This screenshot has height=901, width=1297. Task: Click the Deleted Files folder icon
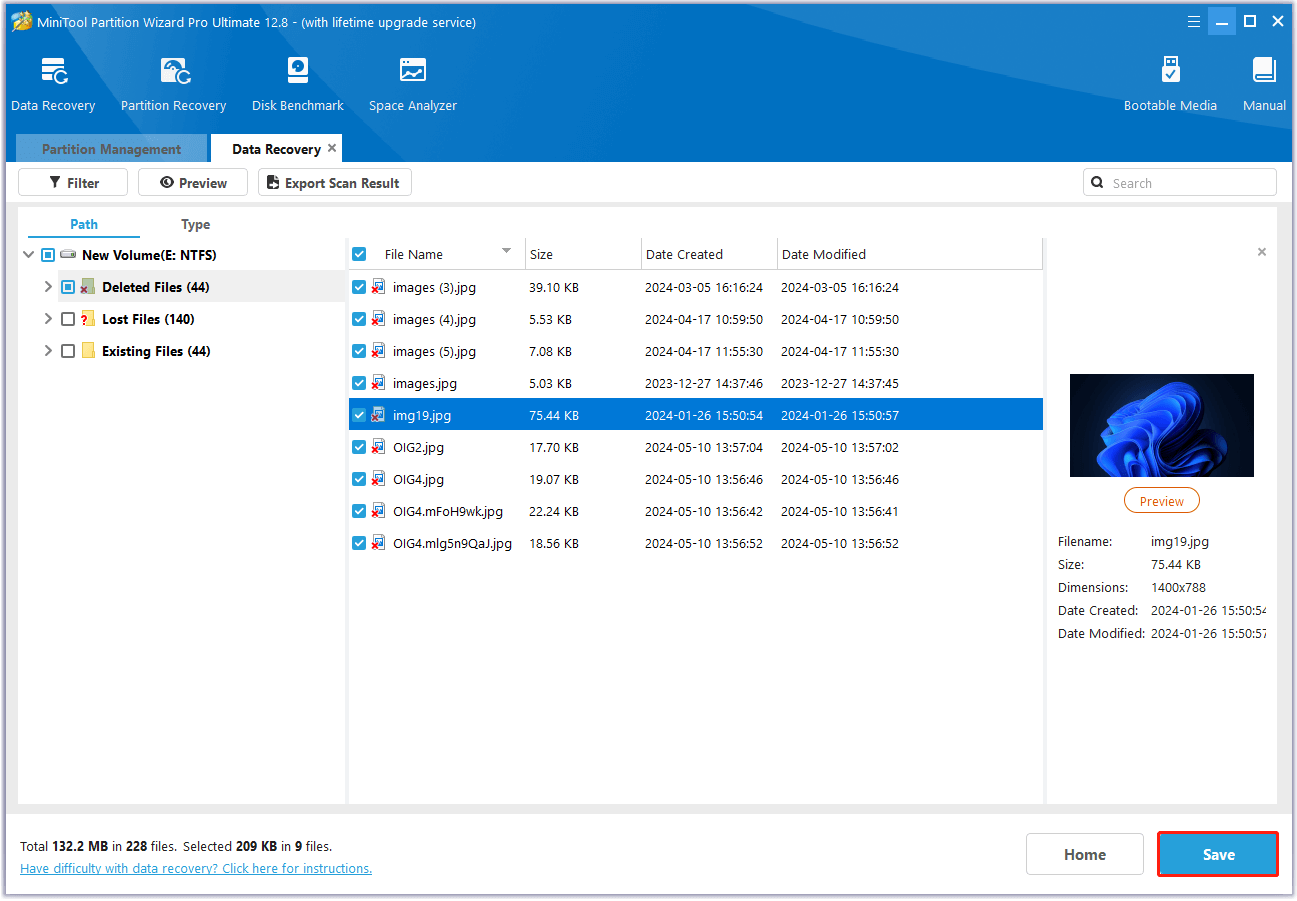88,287
